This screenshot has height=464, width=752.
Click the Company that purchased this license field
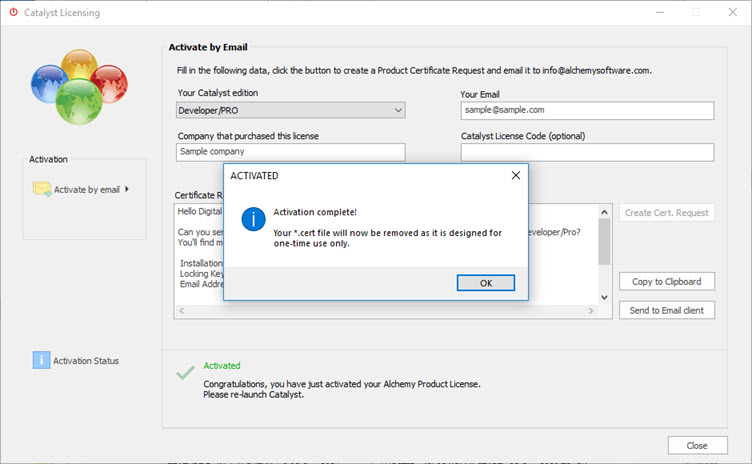click(290, 152)
